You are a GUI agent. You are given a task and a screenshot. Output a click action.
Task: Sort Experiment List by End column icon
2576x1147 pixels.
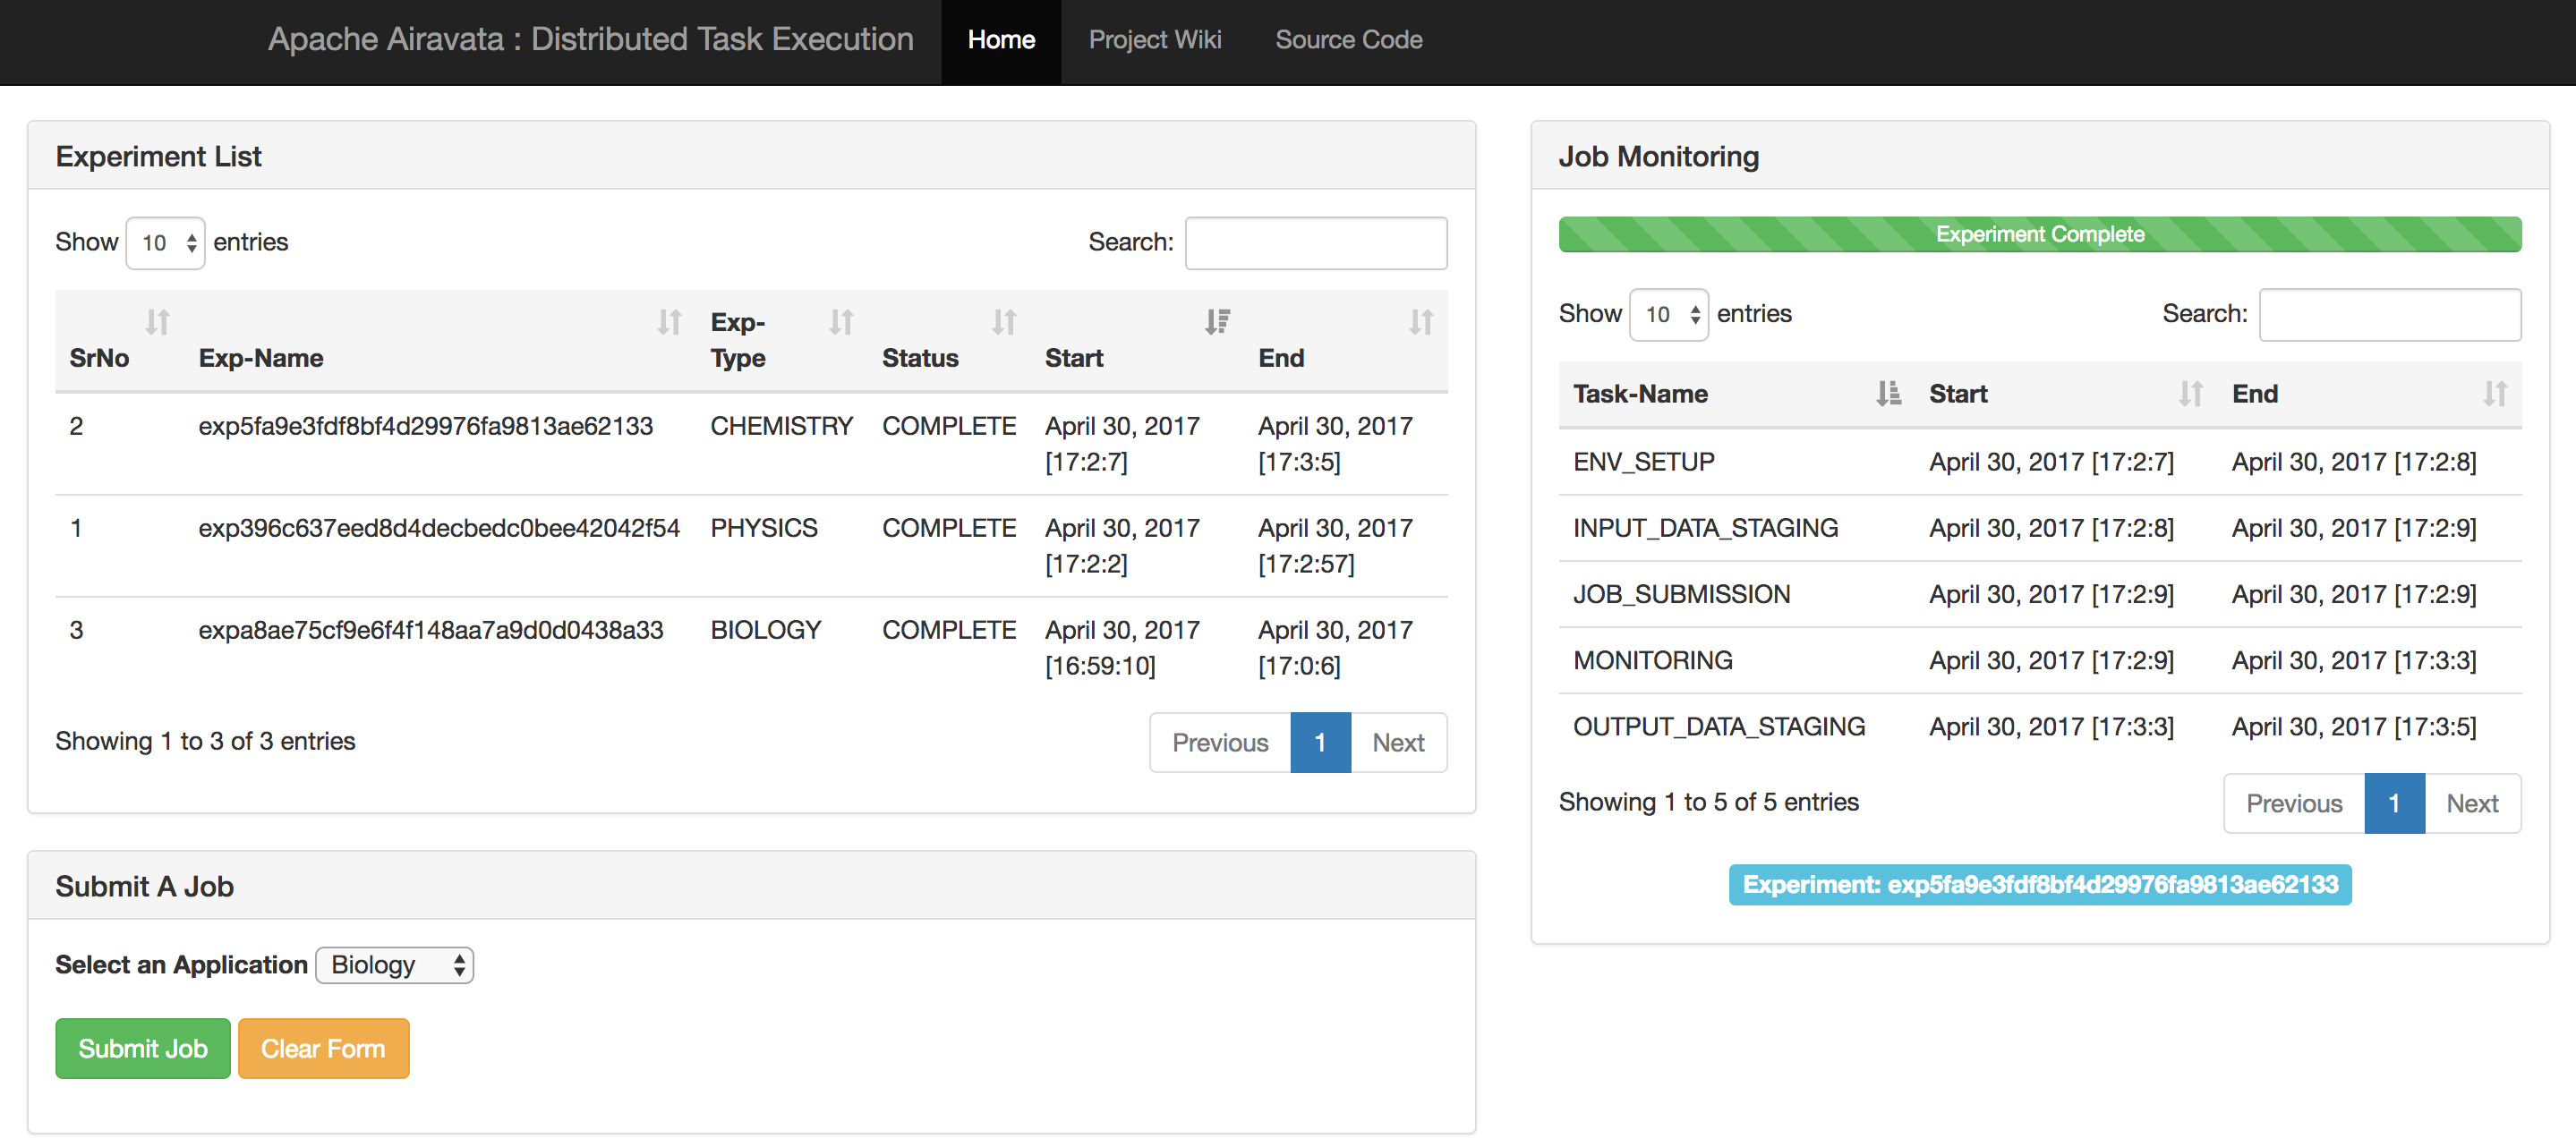click(1421, 322)
